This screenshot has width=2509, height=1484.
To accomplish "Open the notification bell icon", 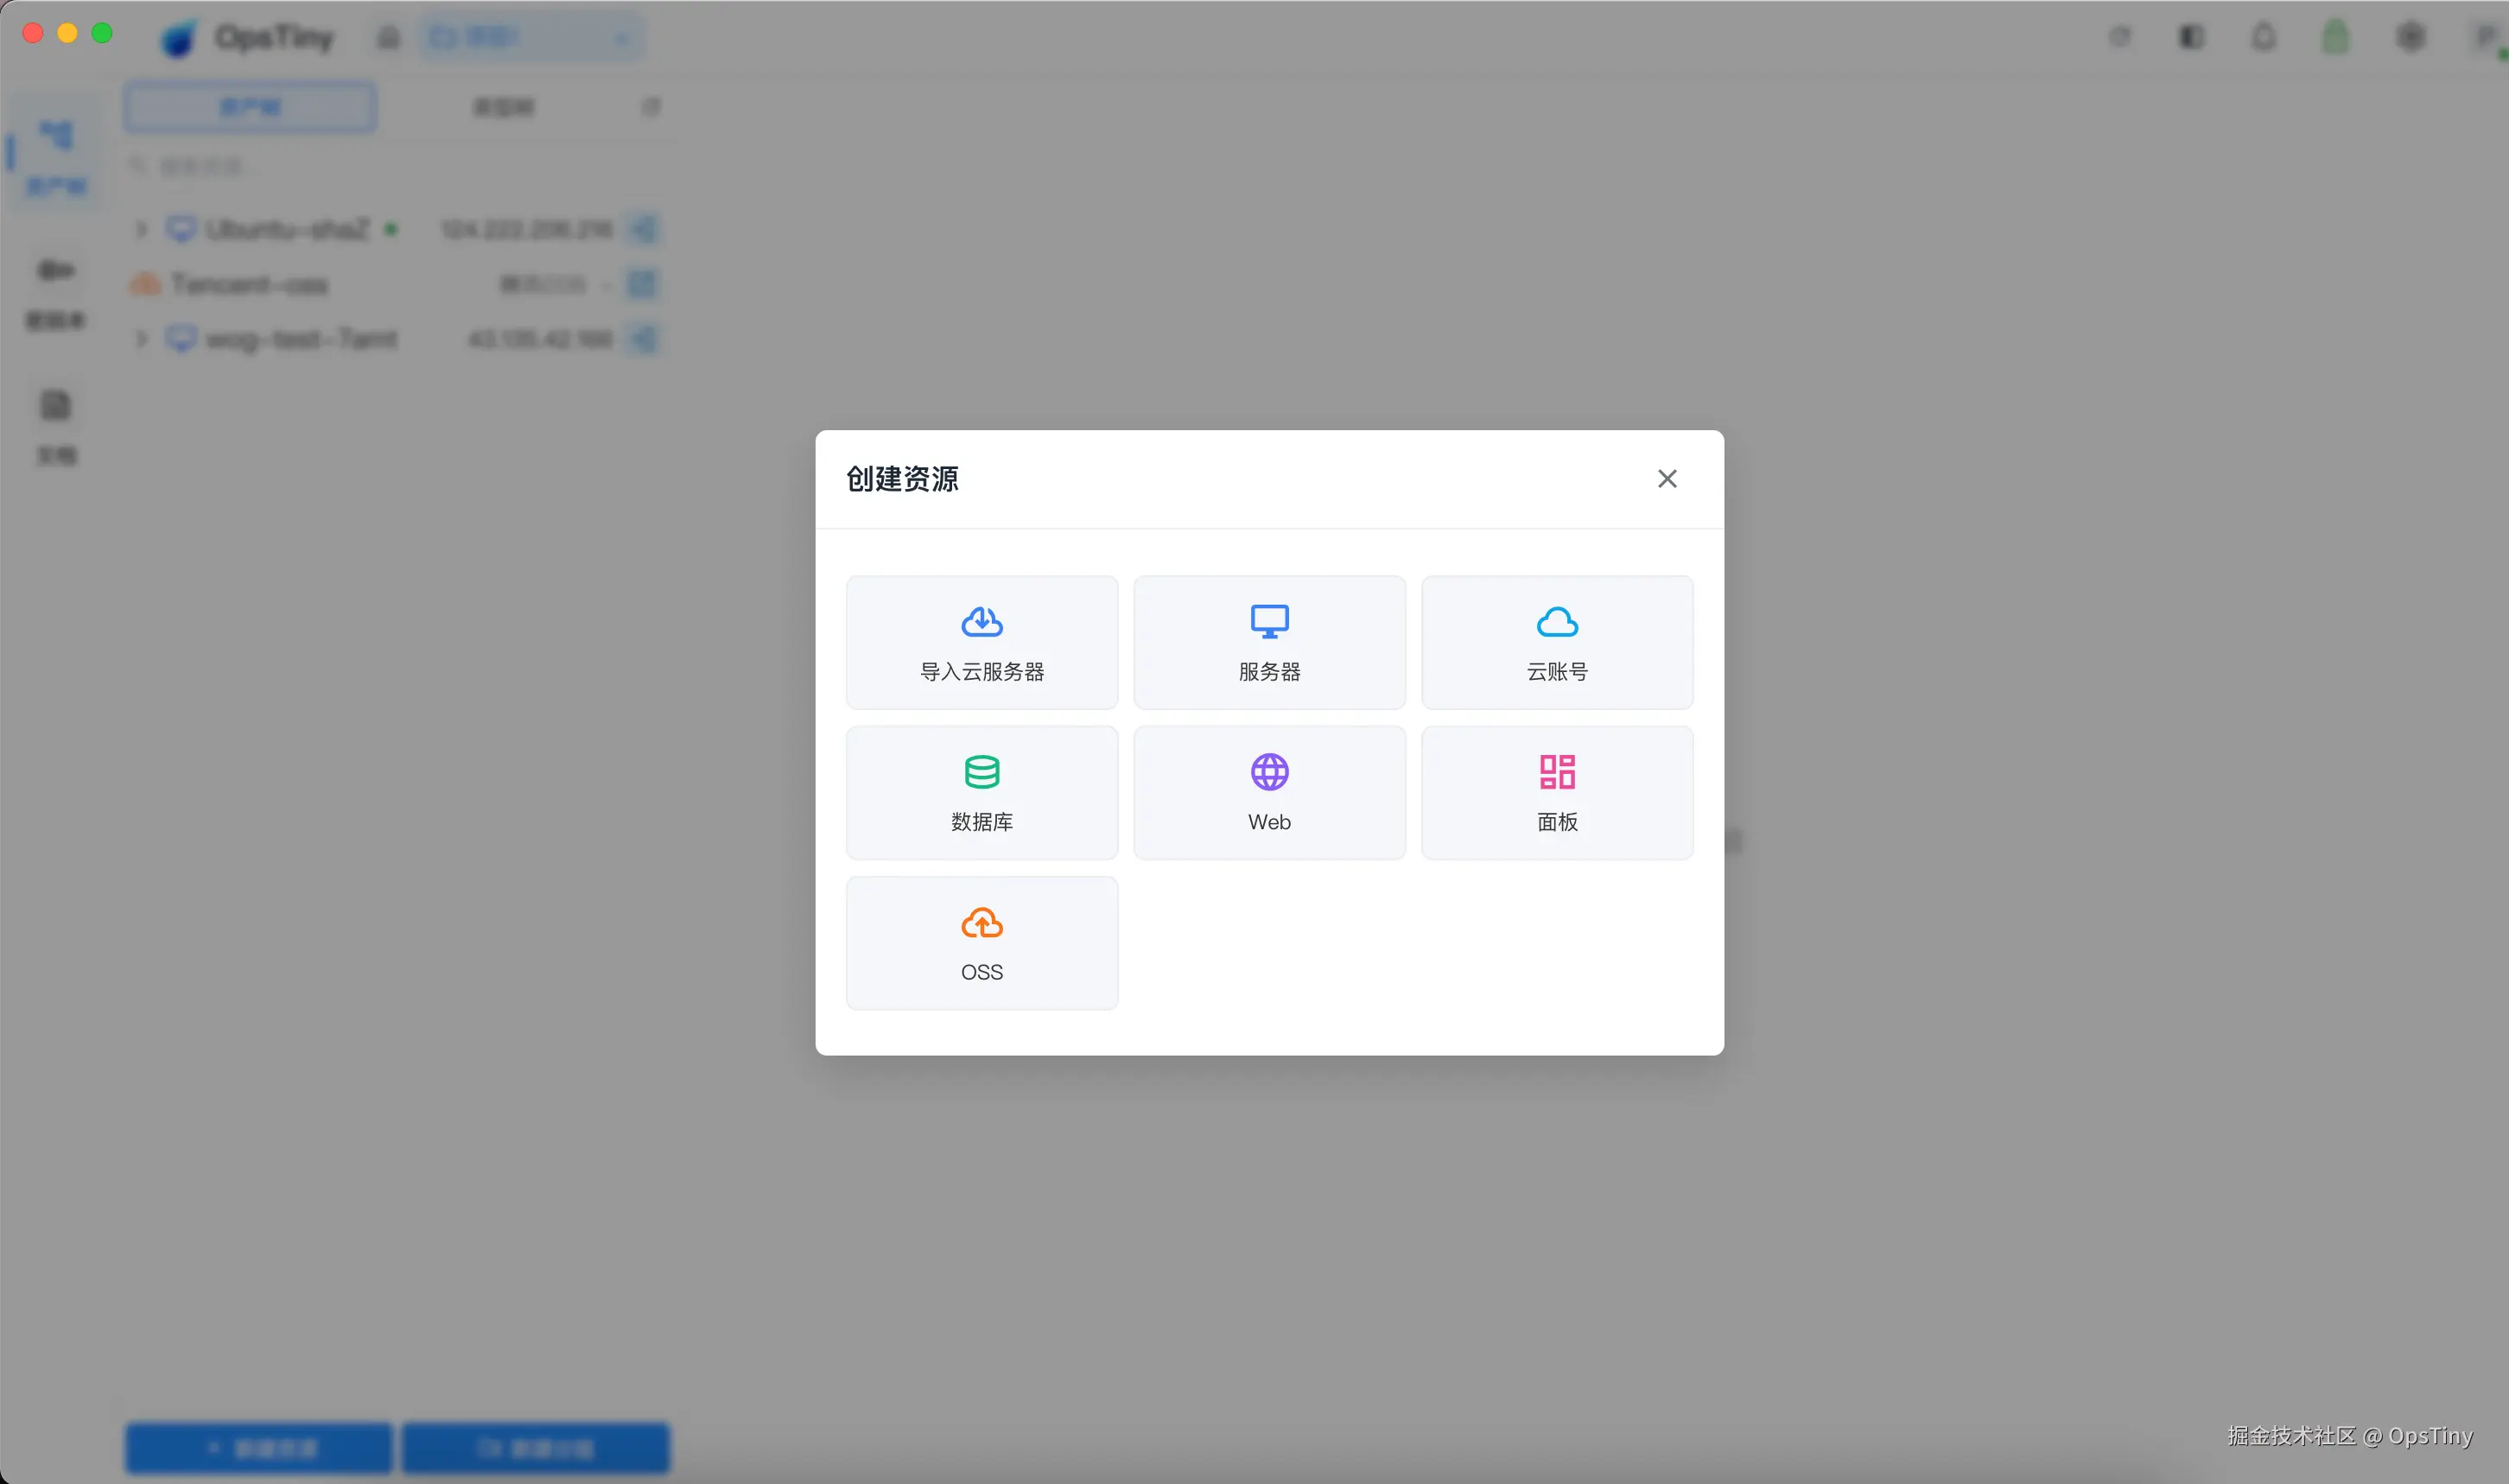I will pyautogui.click(x=2263, y=38).
